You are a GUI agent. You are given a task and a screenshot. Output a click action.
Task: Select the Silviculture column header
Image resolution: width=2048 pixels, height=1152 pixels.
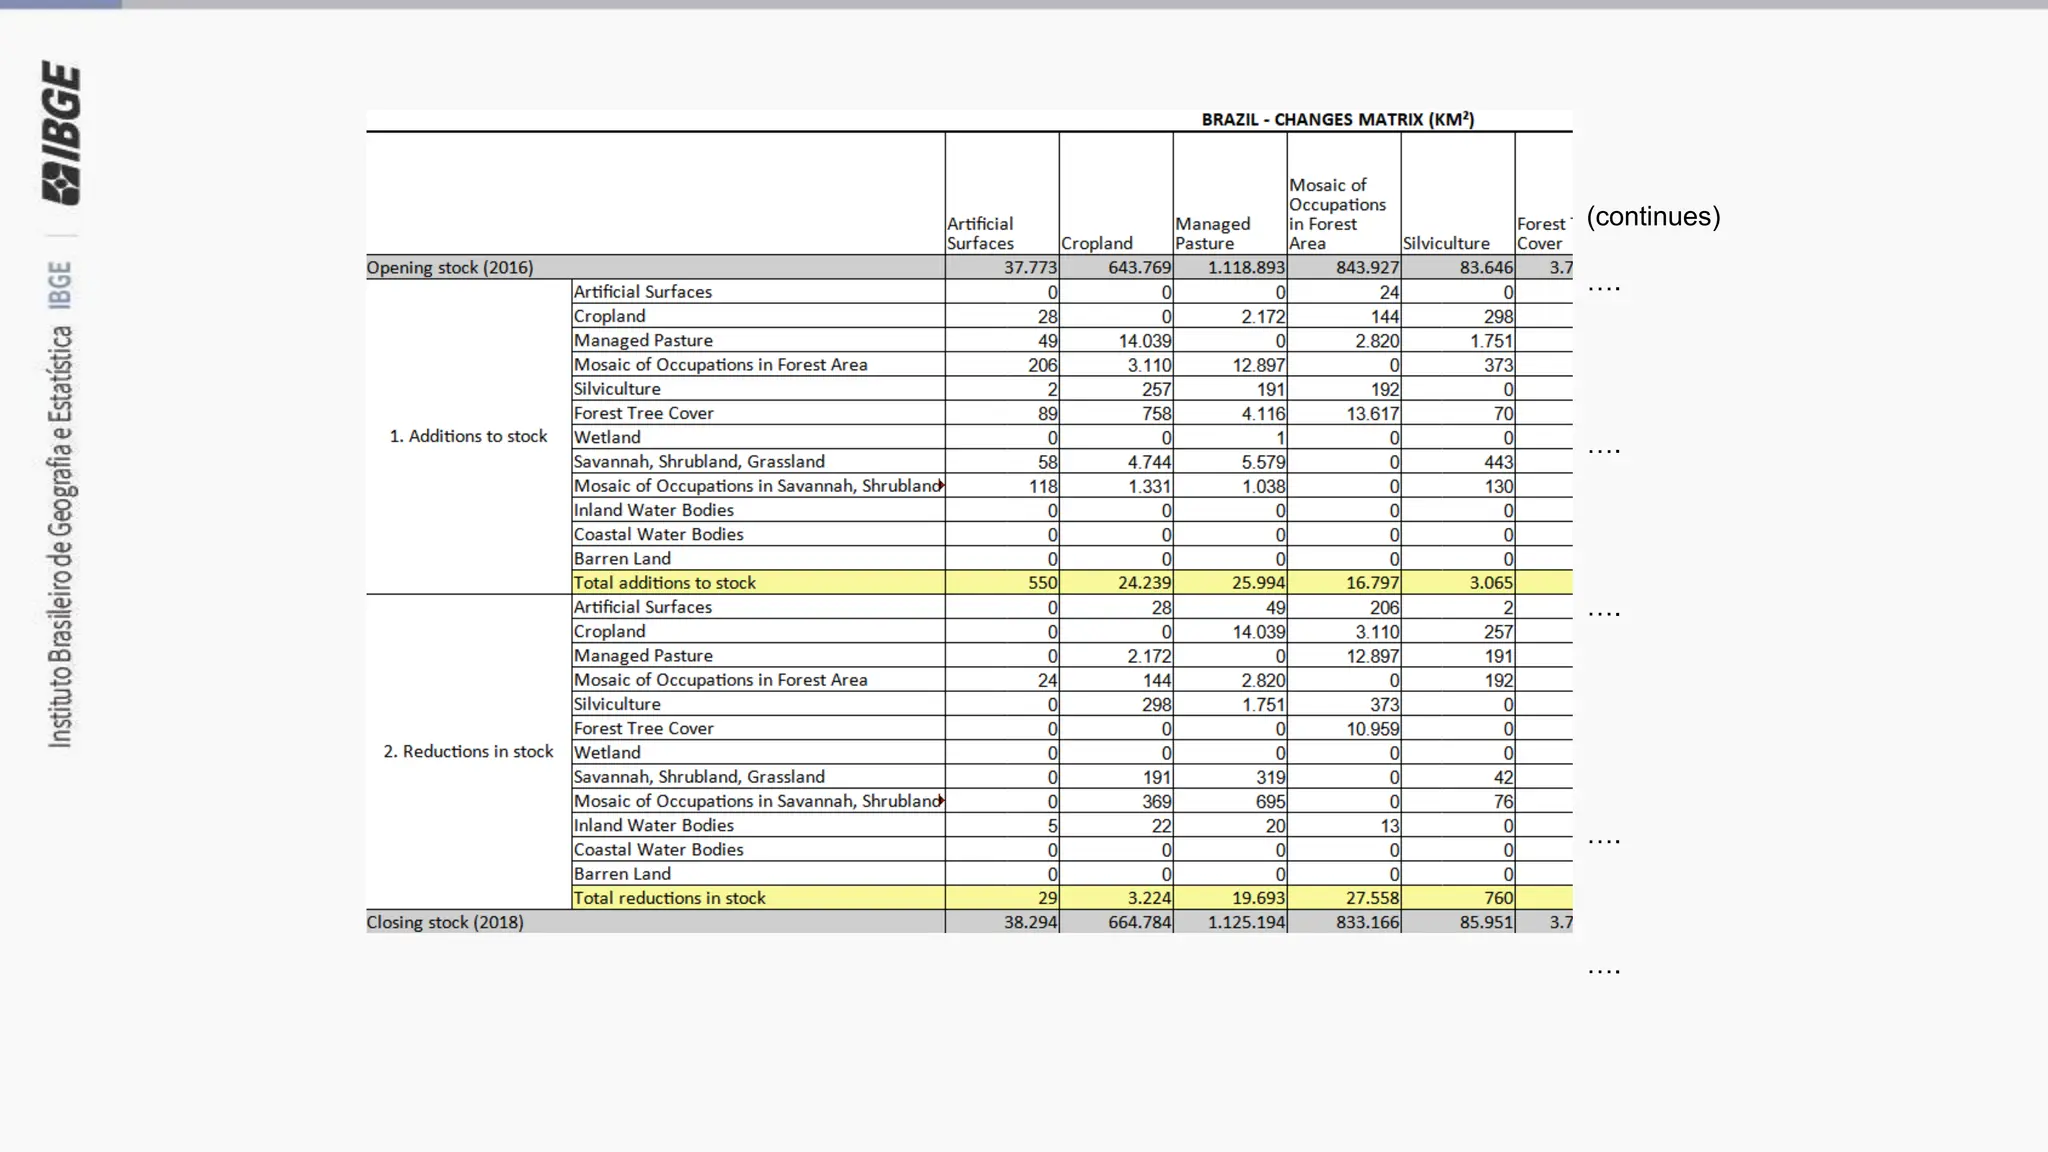[1446, 243]
